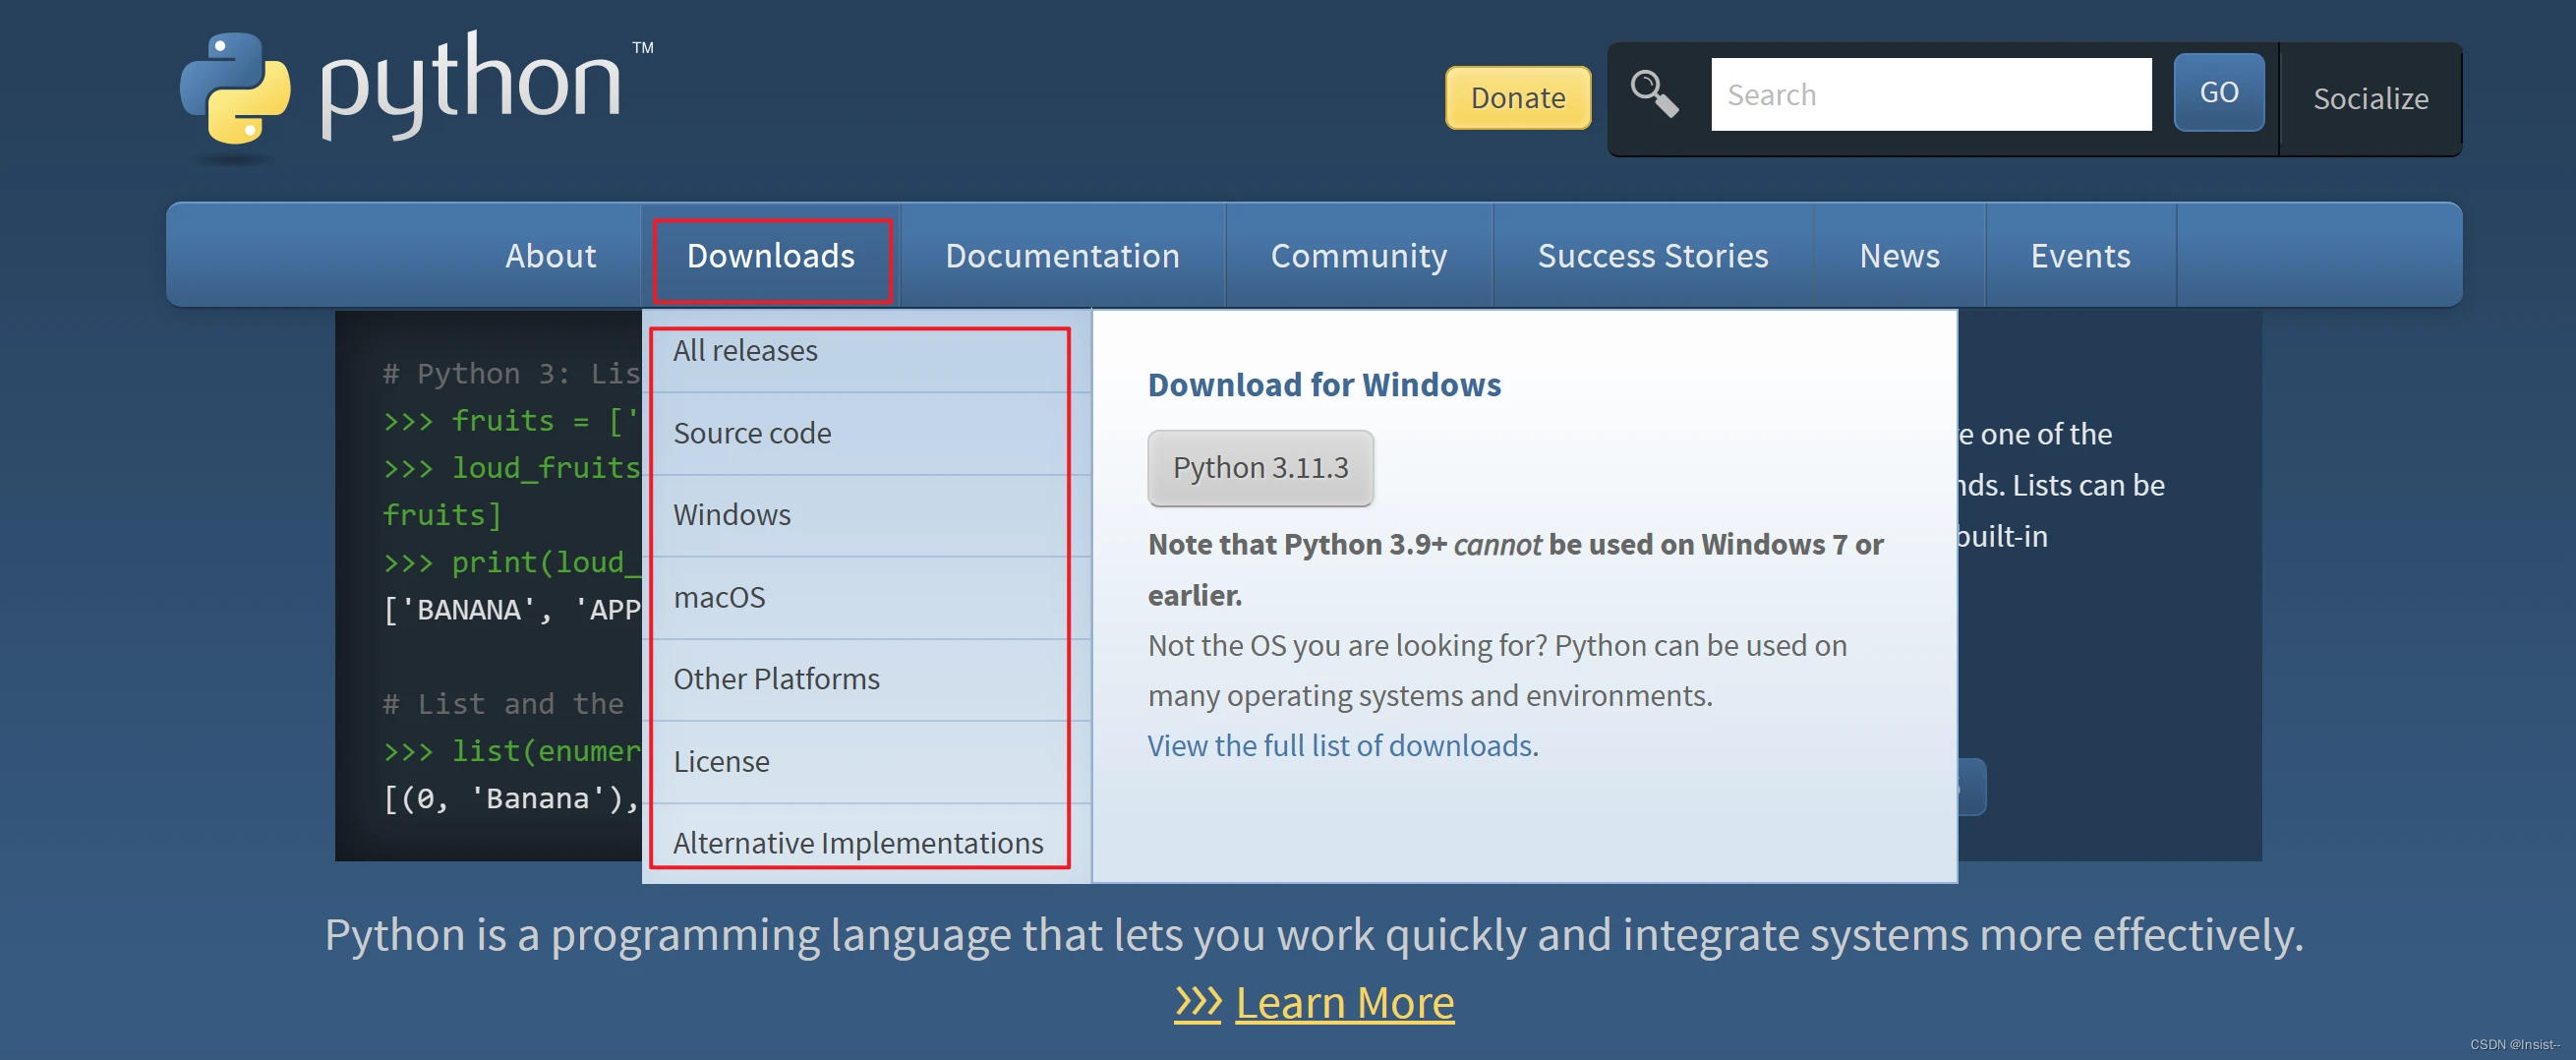
Task: Click code line '>>> fruits = ['
Action: pyautogui.click(x=511, y=421)
